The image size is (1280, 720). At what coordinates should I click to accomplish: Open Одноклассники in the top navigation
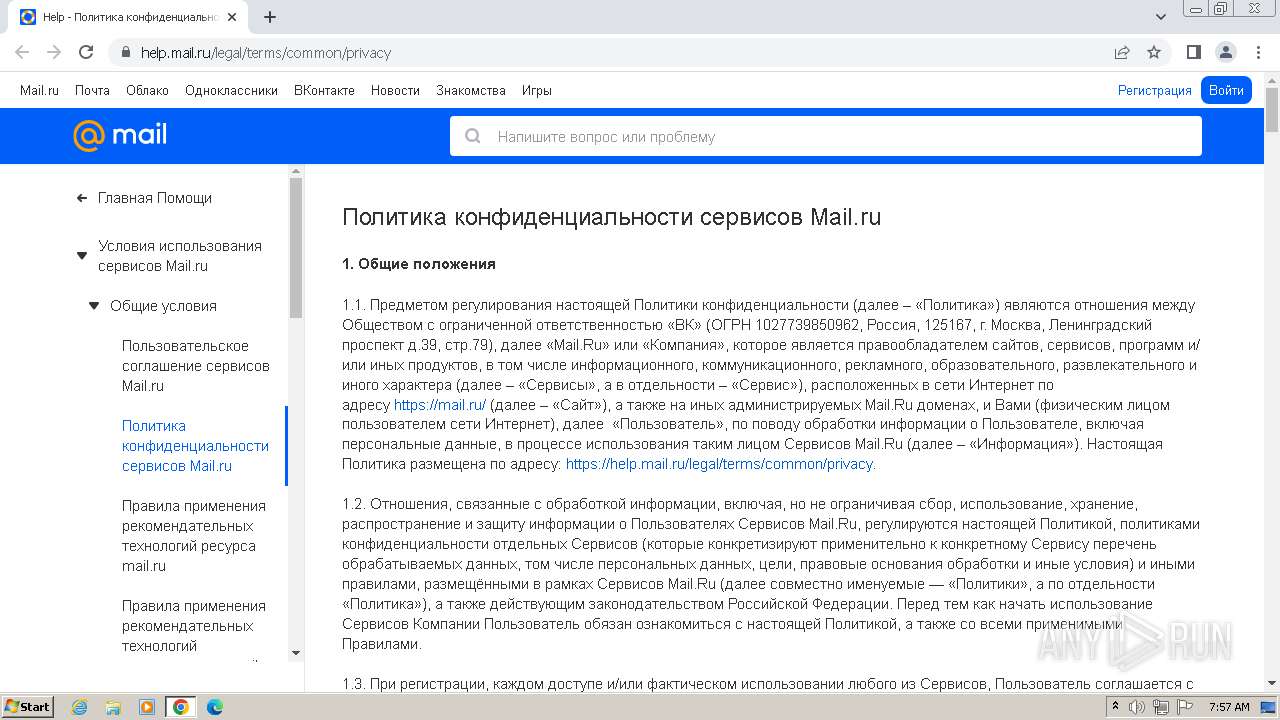[x=231, y=90]
